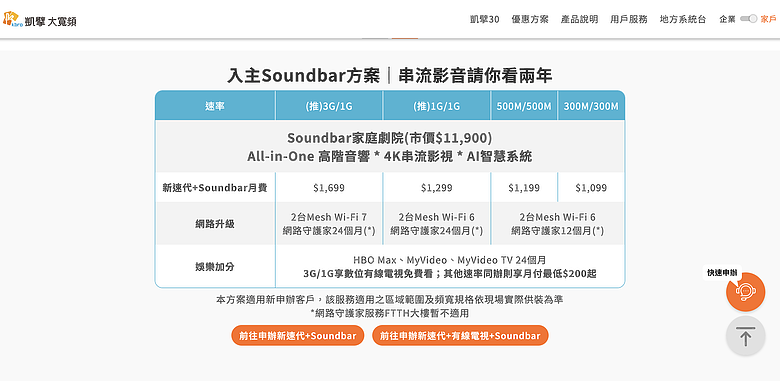This screenshot has width=780, height=381.
Task: Select the 500M/500M column header
Action: click(x=524, y=106)
